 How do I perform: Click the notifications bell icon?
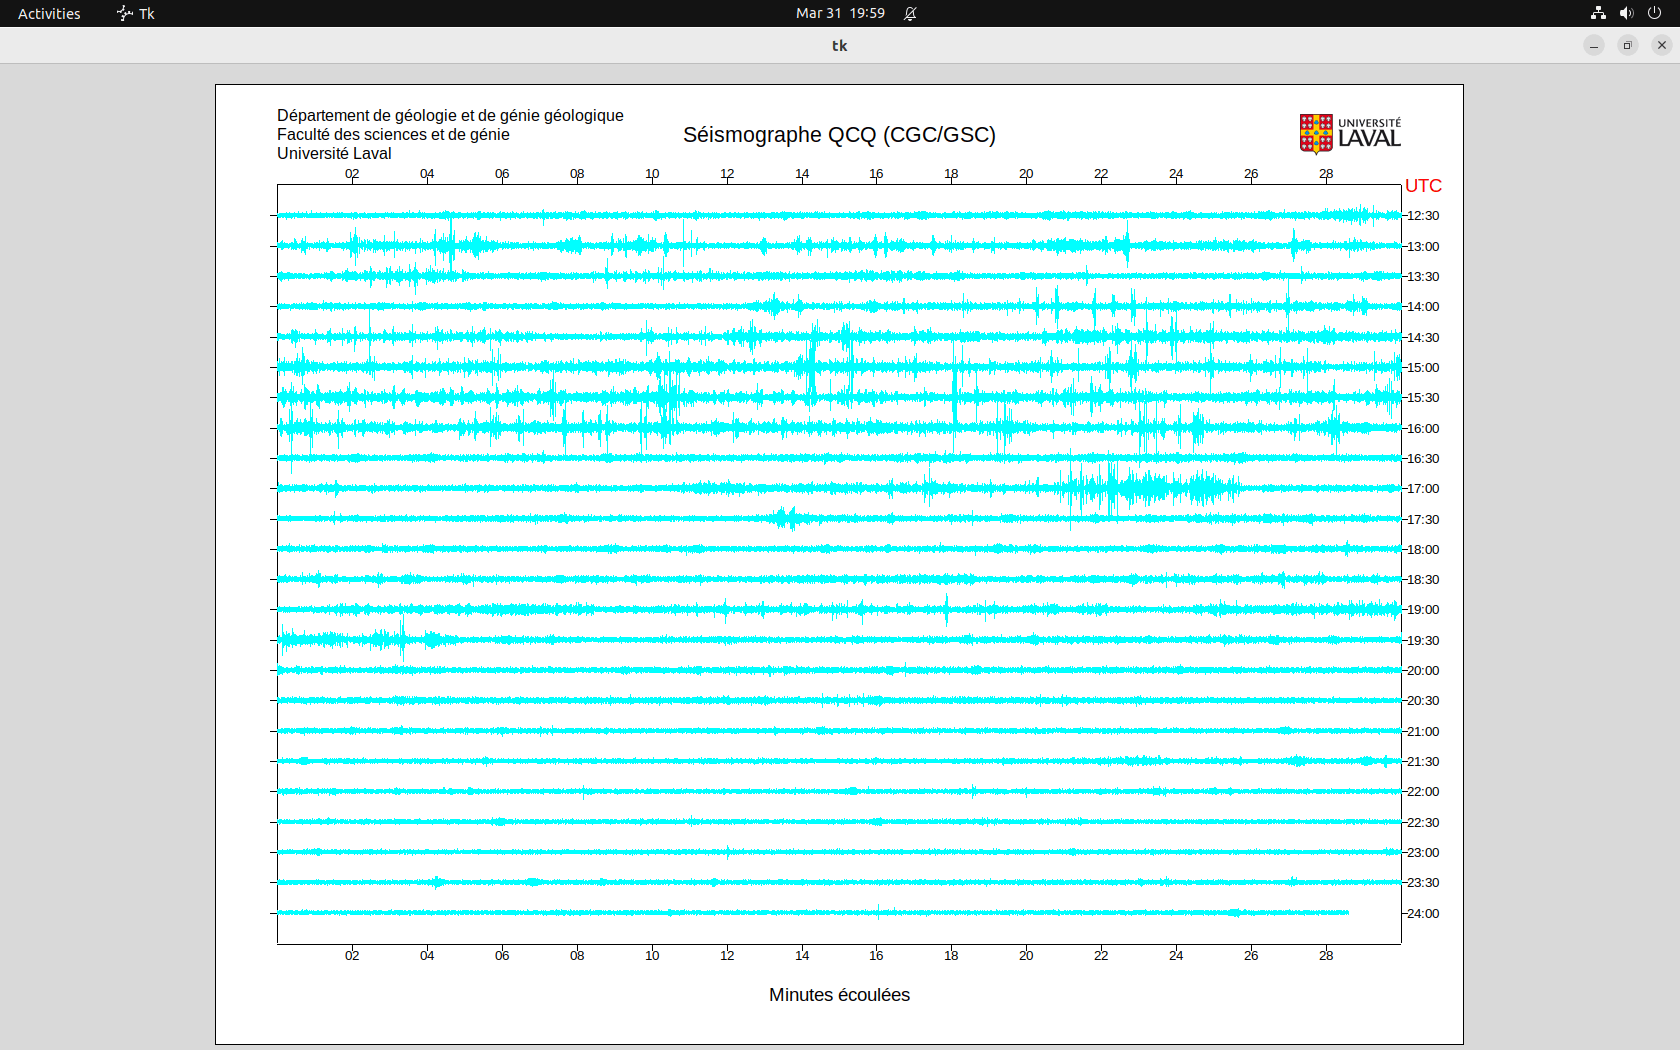(x=910, y=13)
